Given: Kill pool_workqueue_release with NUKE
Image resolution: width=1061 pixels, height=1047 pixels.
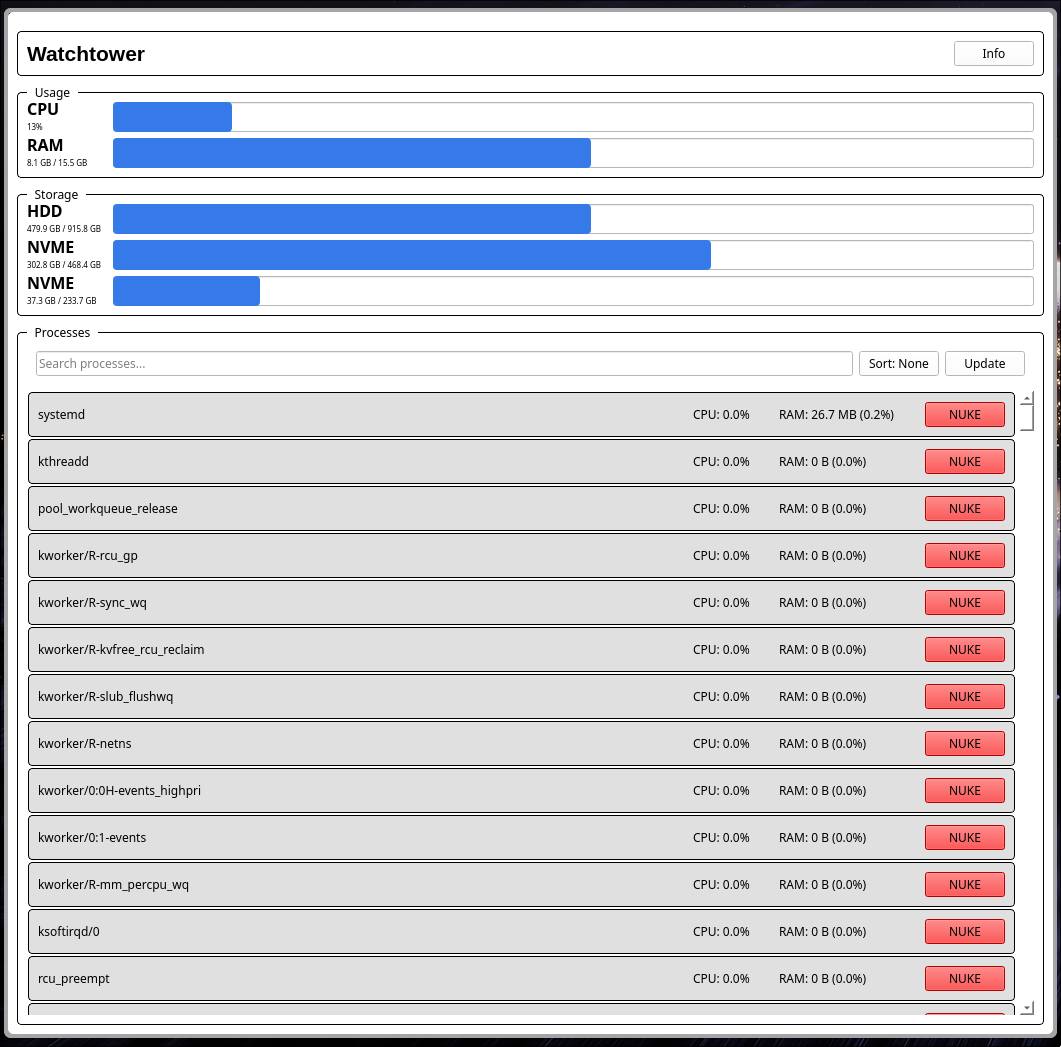Looking at the screenshot, I should point(964,508).
